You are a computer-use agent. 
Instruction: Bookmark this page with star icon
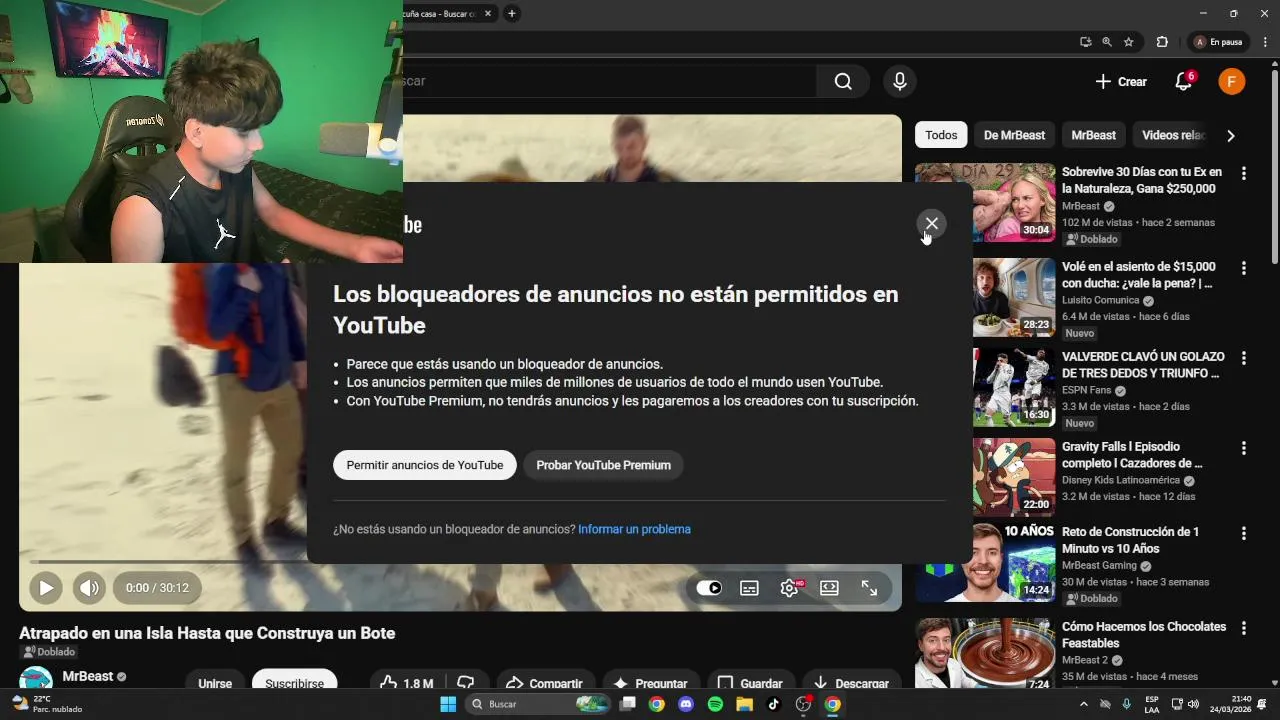click(x=1129, y=42)
